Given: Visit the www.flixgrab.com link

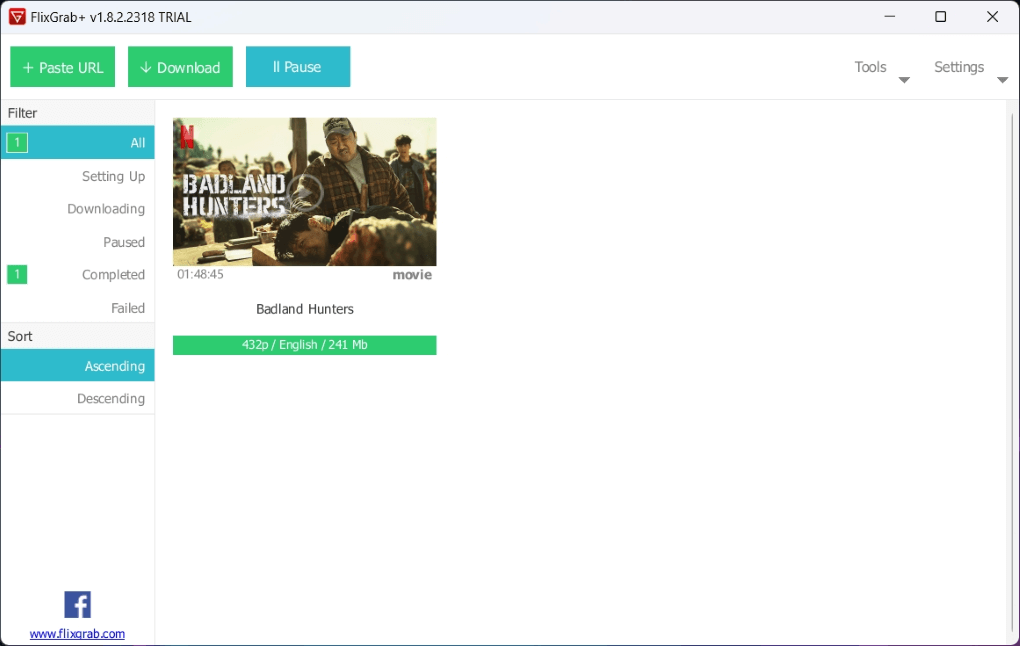Looking at the screenshot, I should tap(77, 634).
